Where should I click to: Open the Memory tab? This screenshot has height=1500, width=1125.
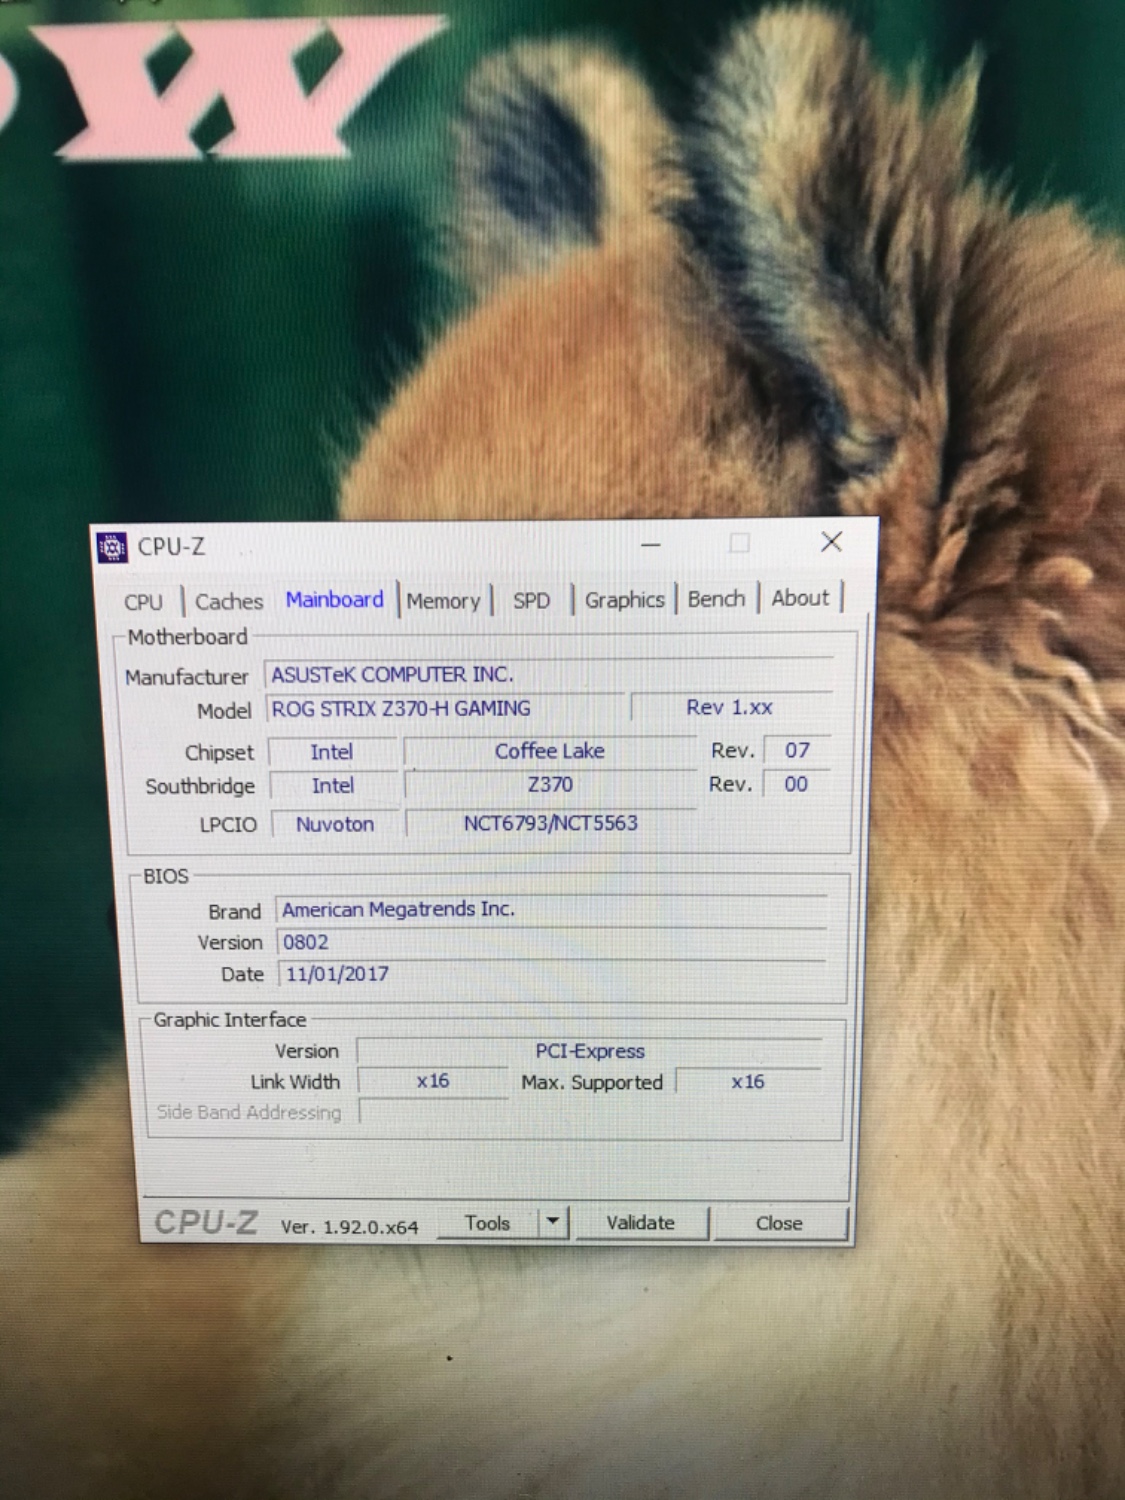pos(443,601)
